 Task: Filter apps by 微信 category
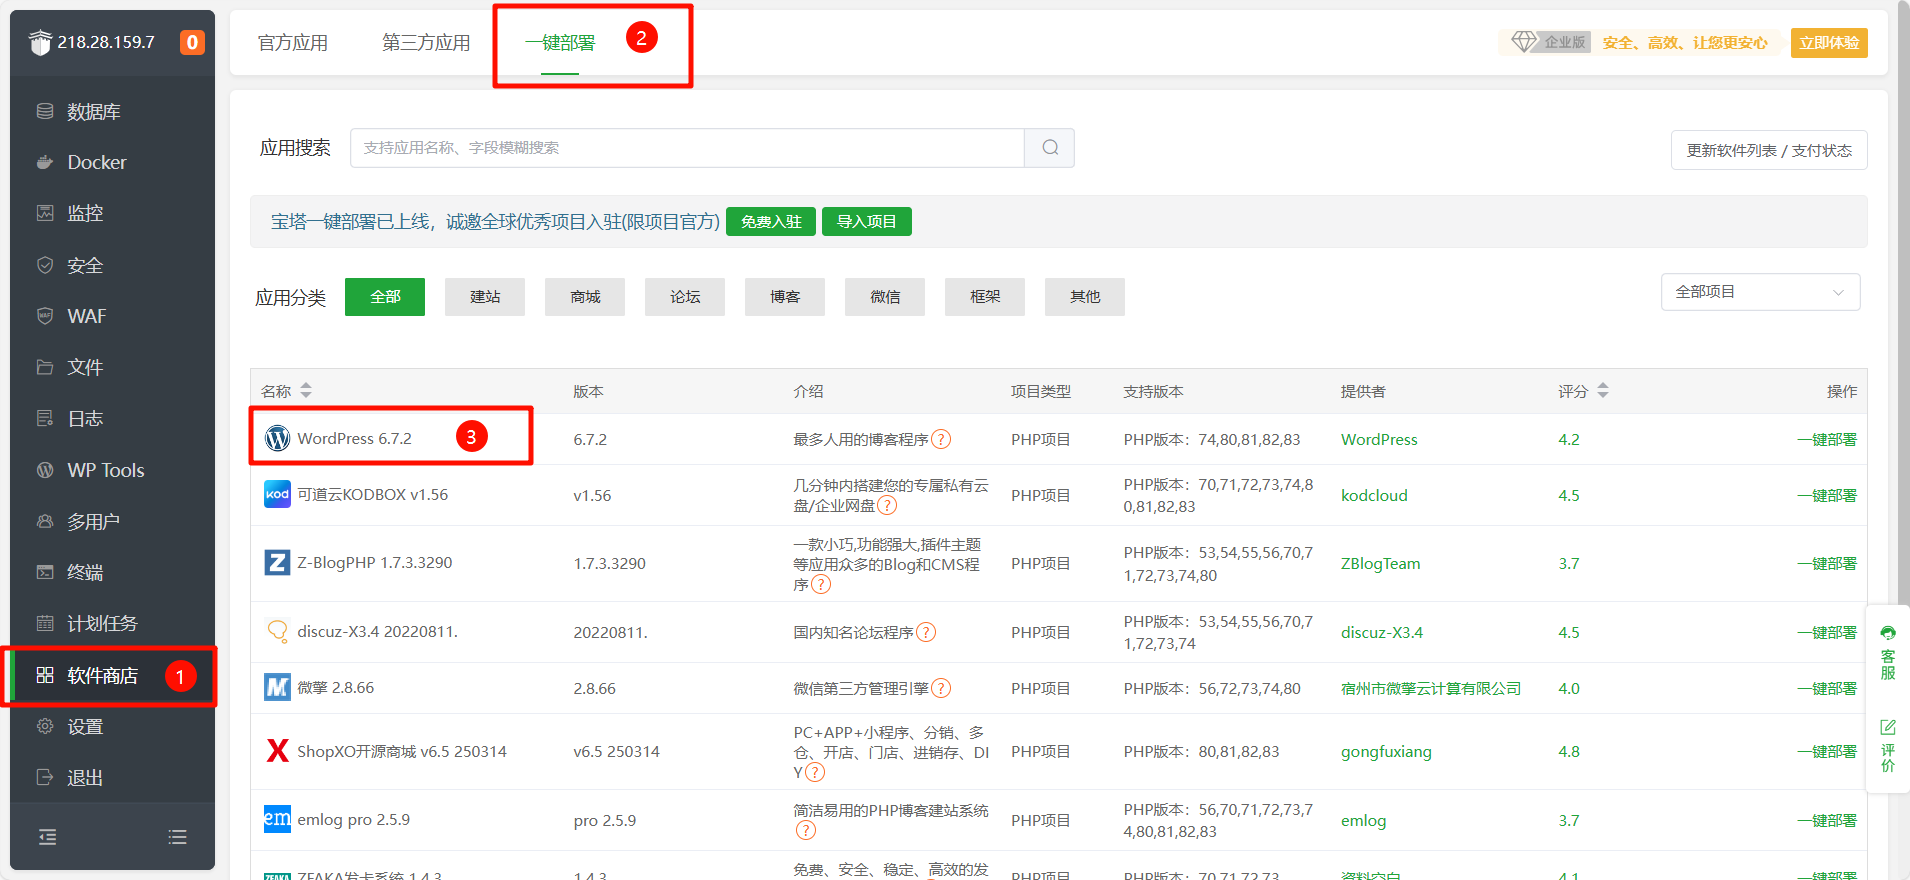coord(885,297)
